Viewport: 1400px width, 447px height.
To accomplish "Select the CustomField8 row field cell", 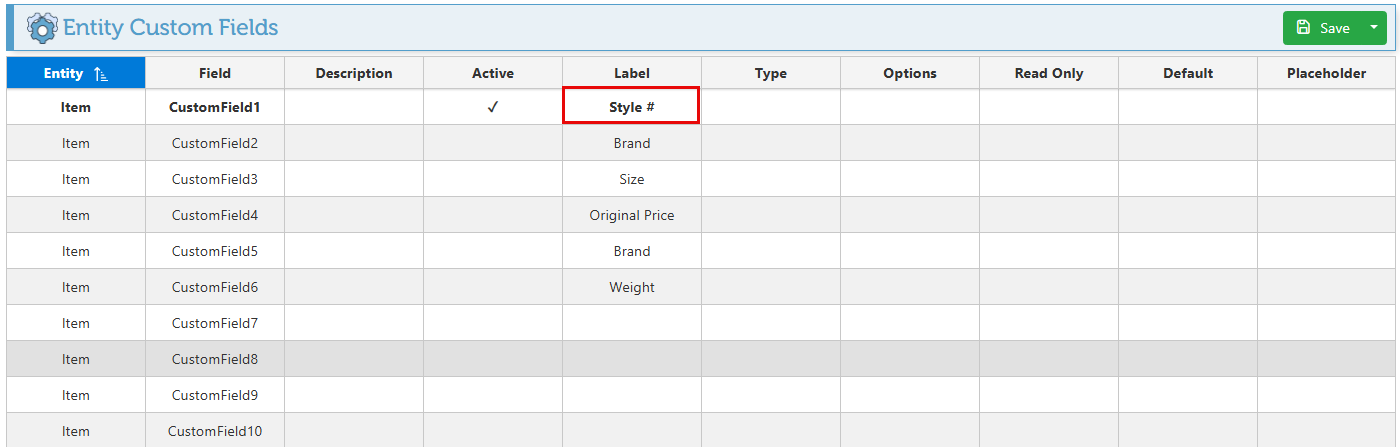I will pyautogui.click(x=215, y=359).
